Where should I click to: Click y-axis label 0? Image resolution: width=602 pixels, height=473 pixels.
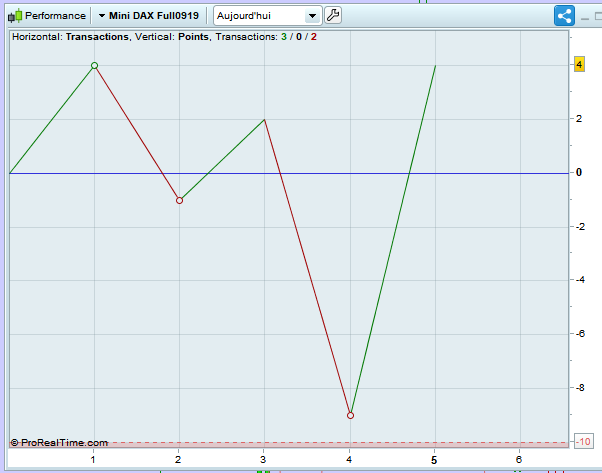click(x=579, y=172)
